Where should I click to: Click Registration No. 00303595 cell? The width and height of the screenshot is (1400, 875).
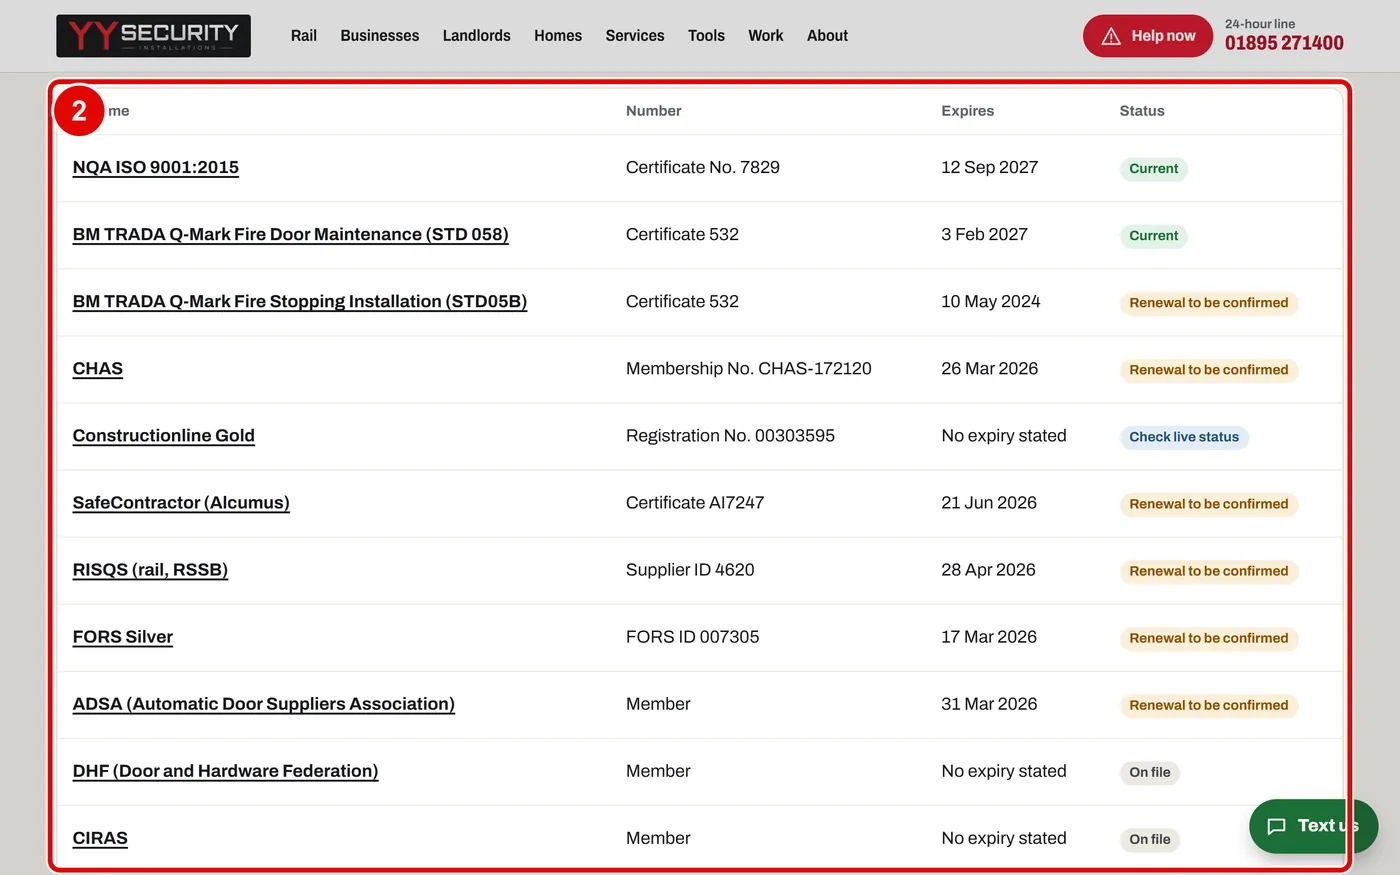coord(730,436)
